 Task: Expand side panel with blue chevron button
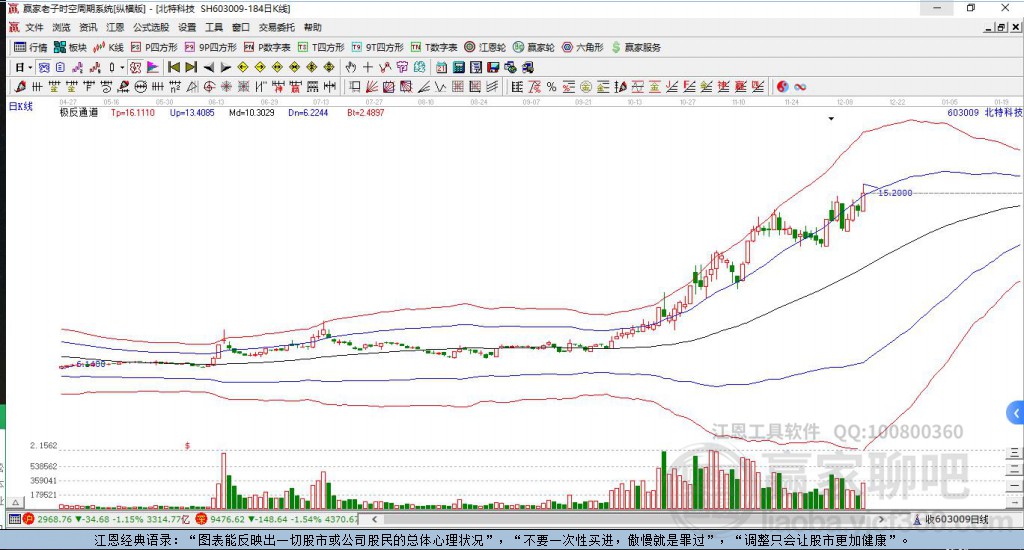pyautogui.click(x=1016, y=413)
